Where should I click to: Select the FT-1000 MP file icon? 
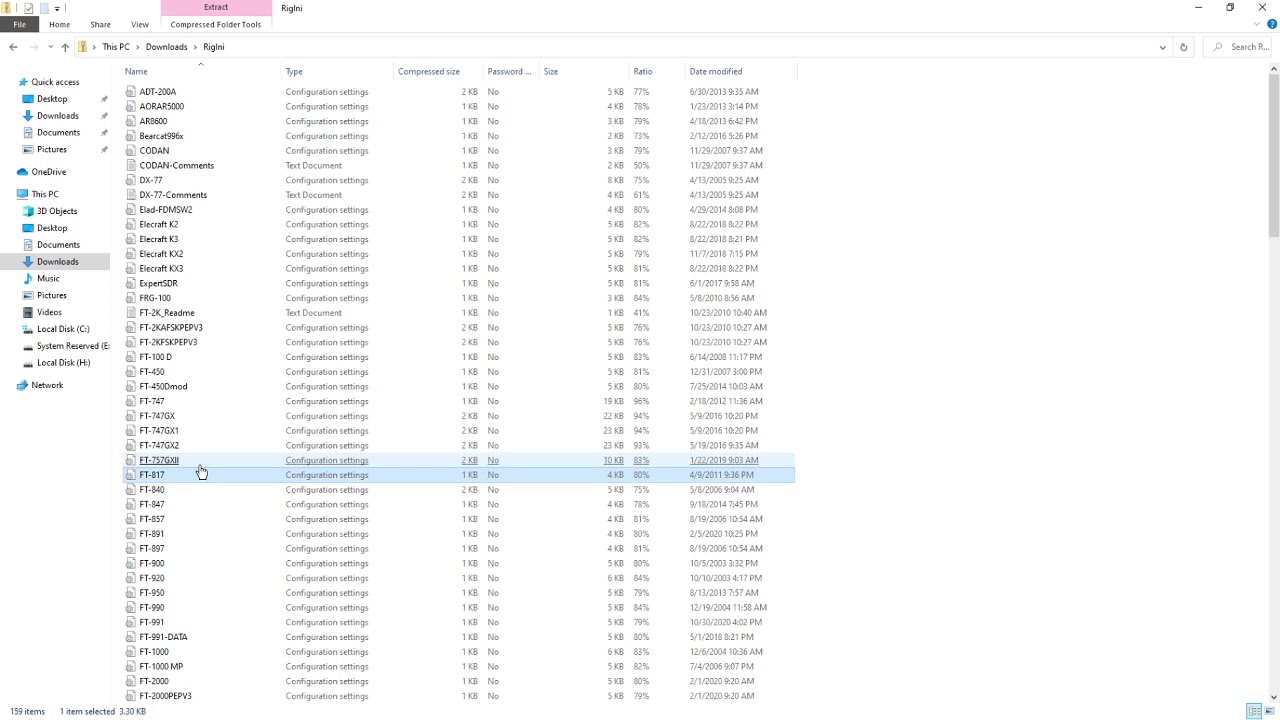[131, 666]
